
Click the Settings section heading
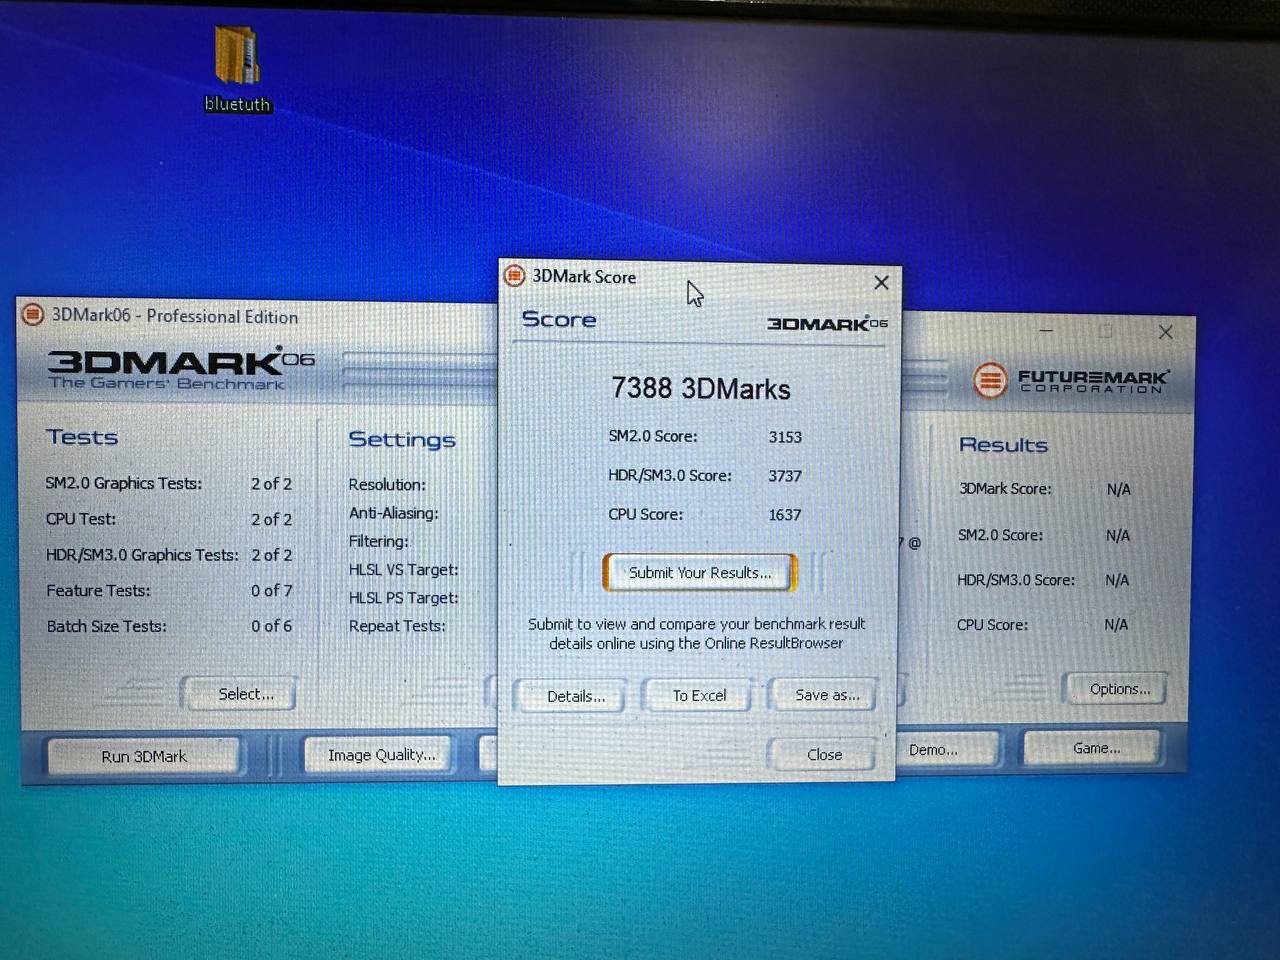(x=402, y=440)
